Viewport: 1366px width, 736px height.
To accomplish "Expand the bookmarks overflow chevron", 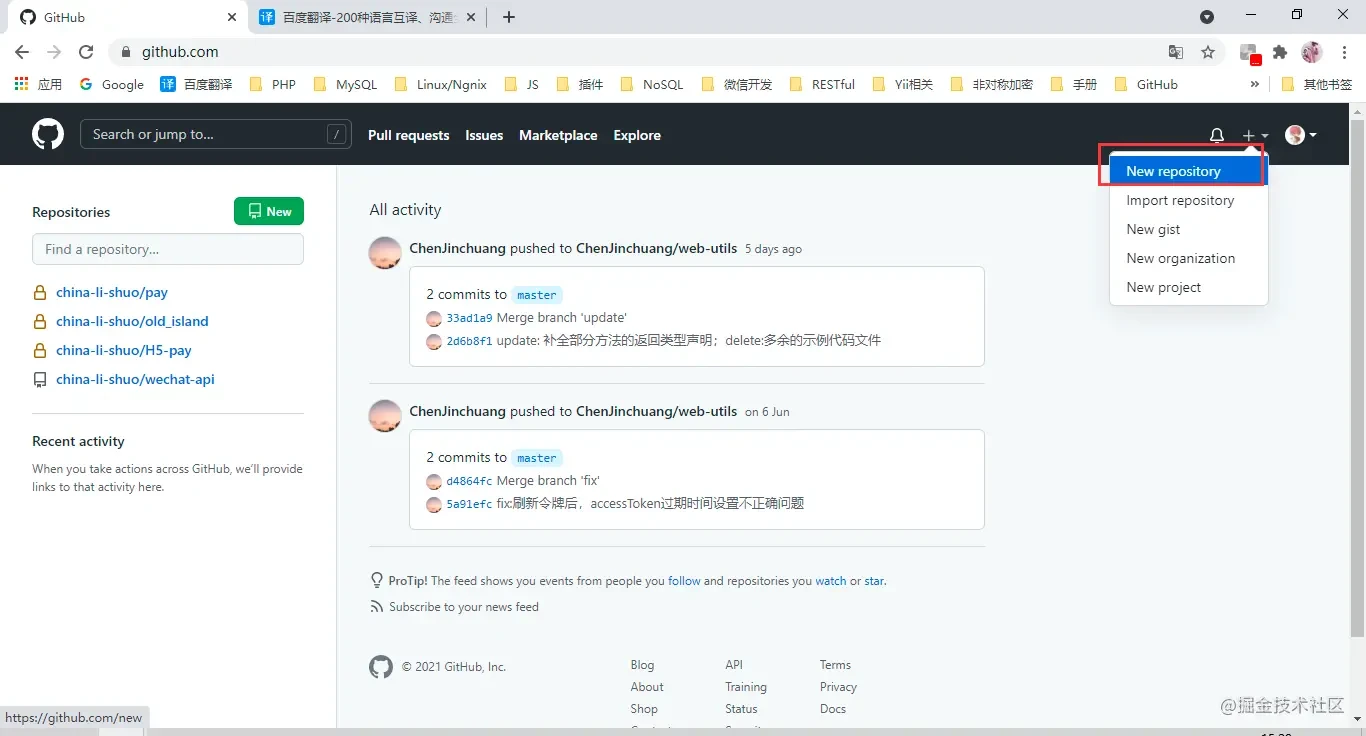I will 1254,85.
